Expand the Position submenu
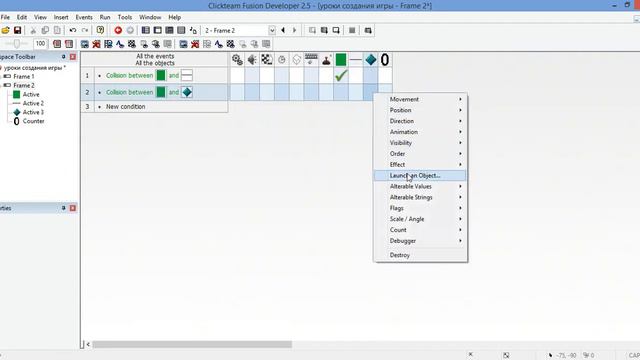The height and width of the screenshot is (360, 640). pyautogui.click(x=420, y=110)
